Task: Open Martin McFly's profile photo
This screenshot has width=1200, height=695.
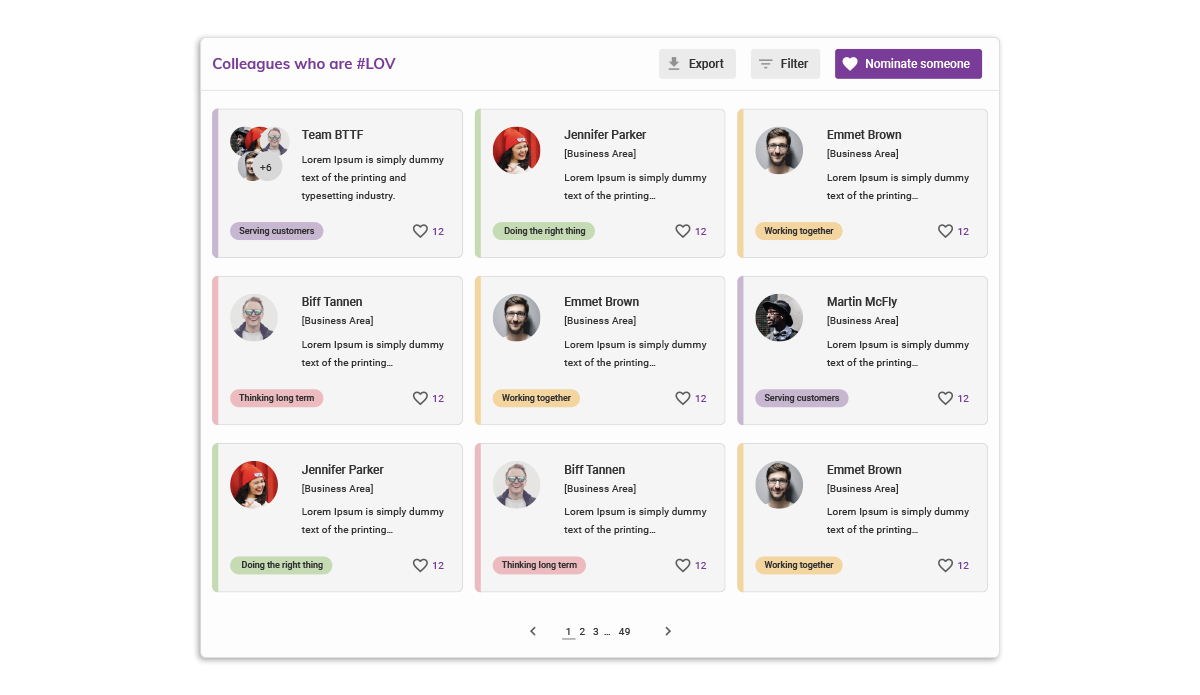Action: coord(779,318)
